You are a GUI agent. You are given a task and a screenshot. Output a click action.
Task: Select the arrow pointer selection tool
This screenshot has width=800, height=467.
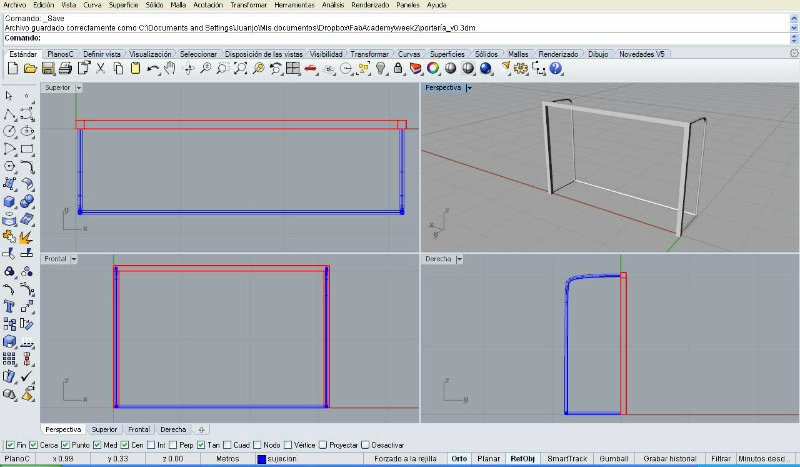coord(9,96)
